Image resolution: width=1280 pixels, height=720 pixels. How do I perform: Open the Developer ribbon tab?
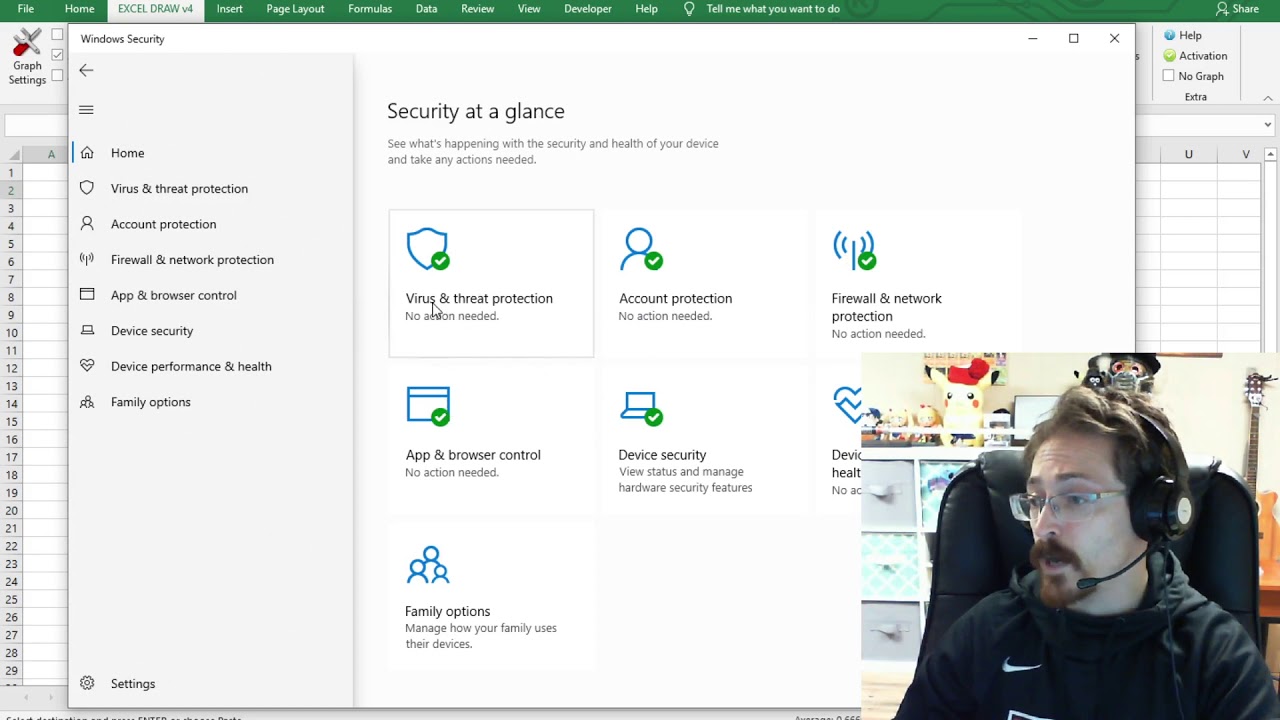coord(588,9)
